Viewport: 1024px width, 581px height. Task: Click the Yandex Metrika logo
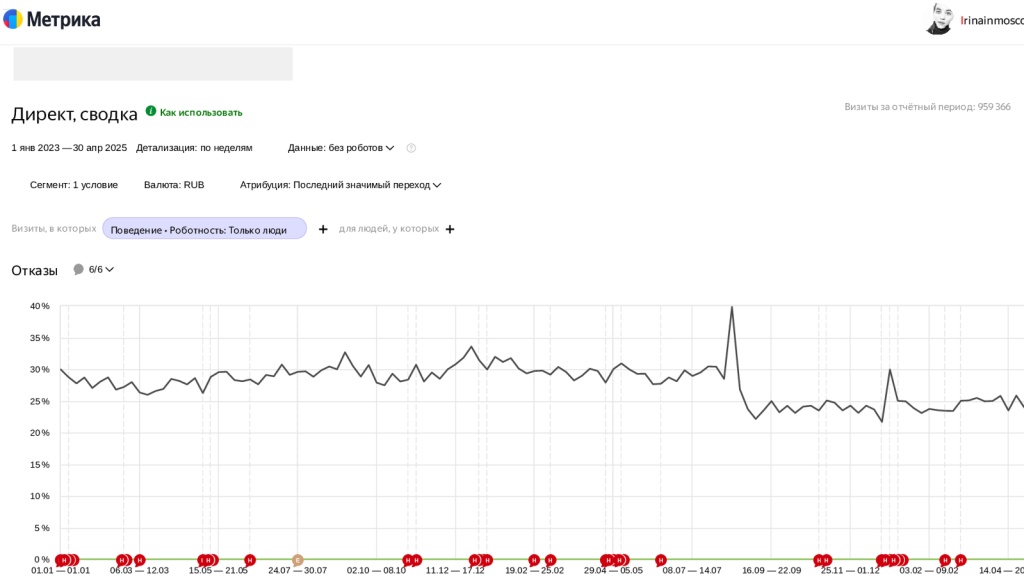(52, 19)
